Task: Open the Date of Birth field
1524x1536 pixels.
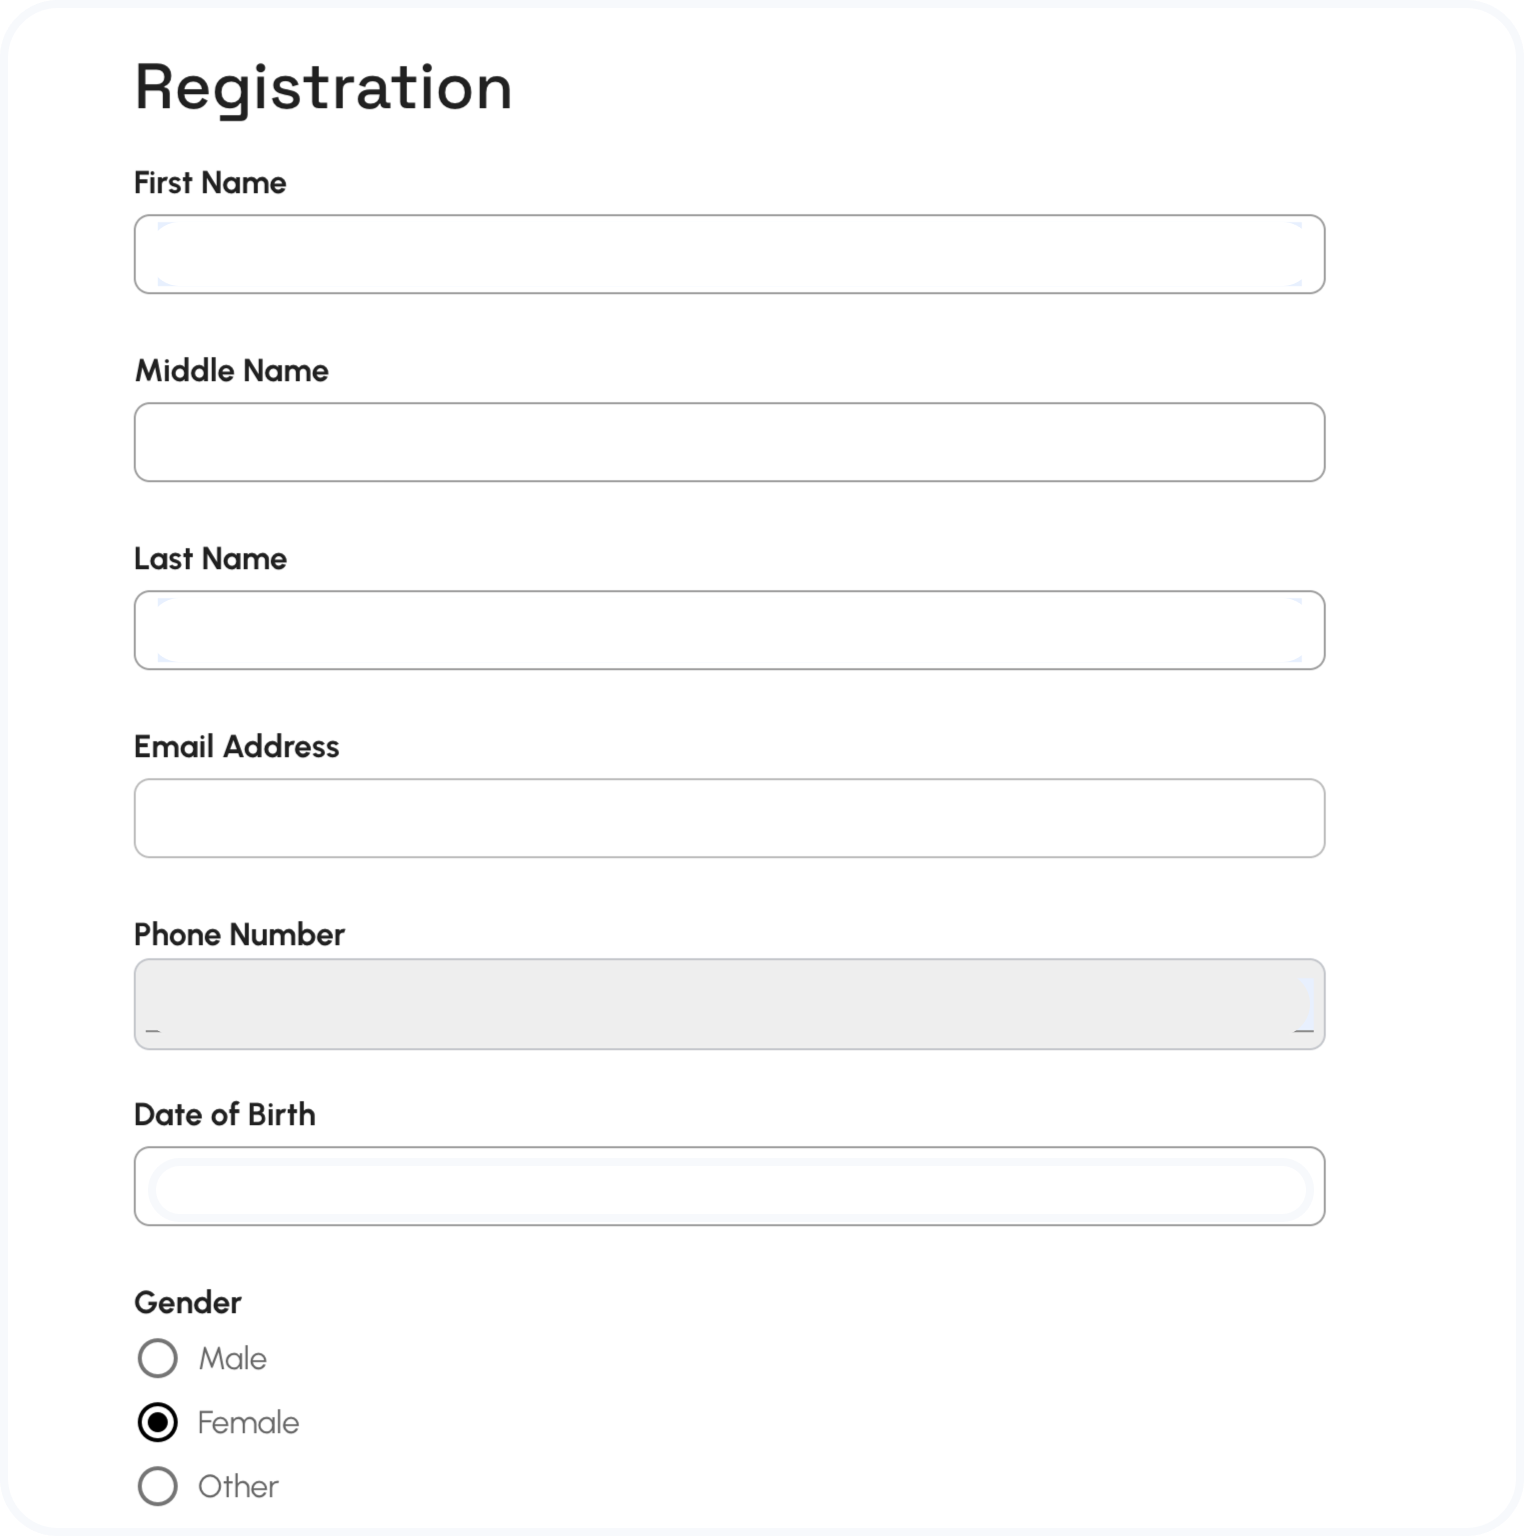Action: click(729, 1186)
